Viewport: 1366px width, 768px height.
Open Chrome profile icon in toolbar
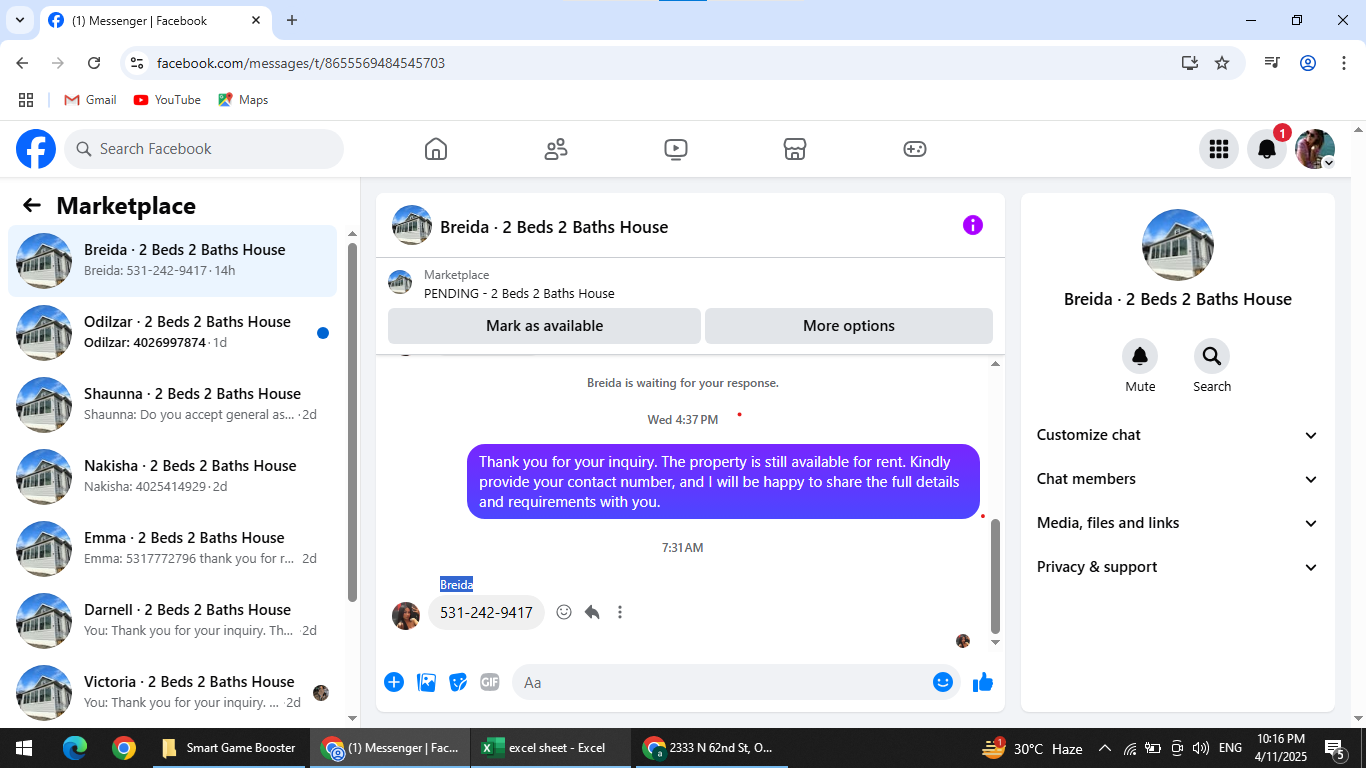[1308, 63]
